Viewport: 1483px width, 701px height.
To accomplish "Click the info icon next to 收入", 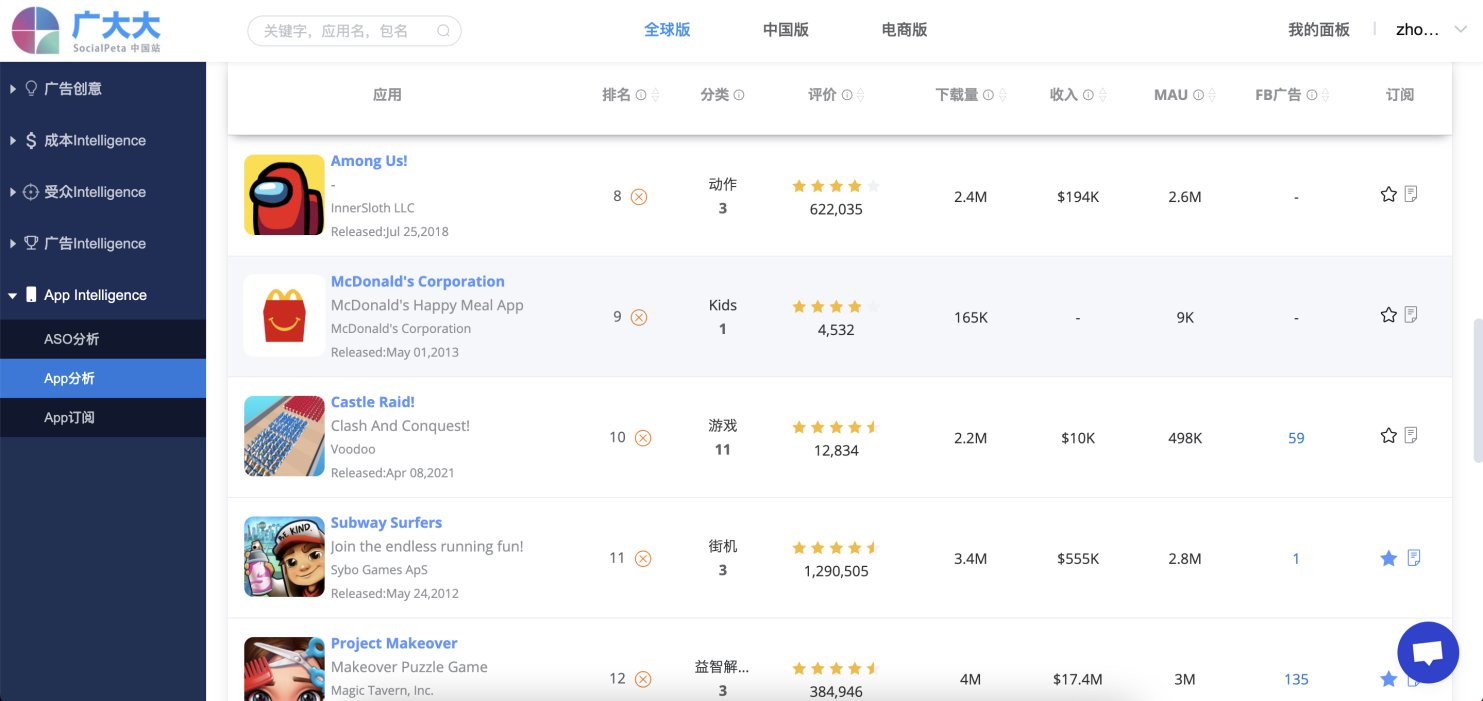I will point(1088,95).
